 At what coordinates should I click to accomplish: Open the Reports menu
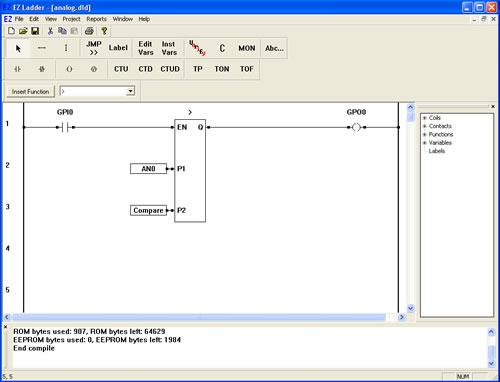[96, 19]
